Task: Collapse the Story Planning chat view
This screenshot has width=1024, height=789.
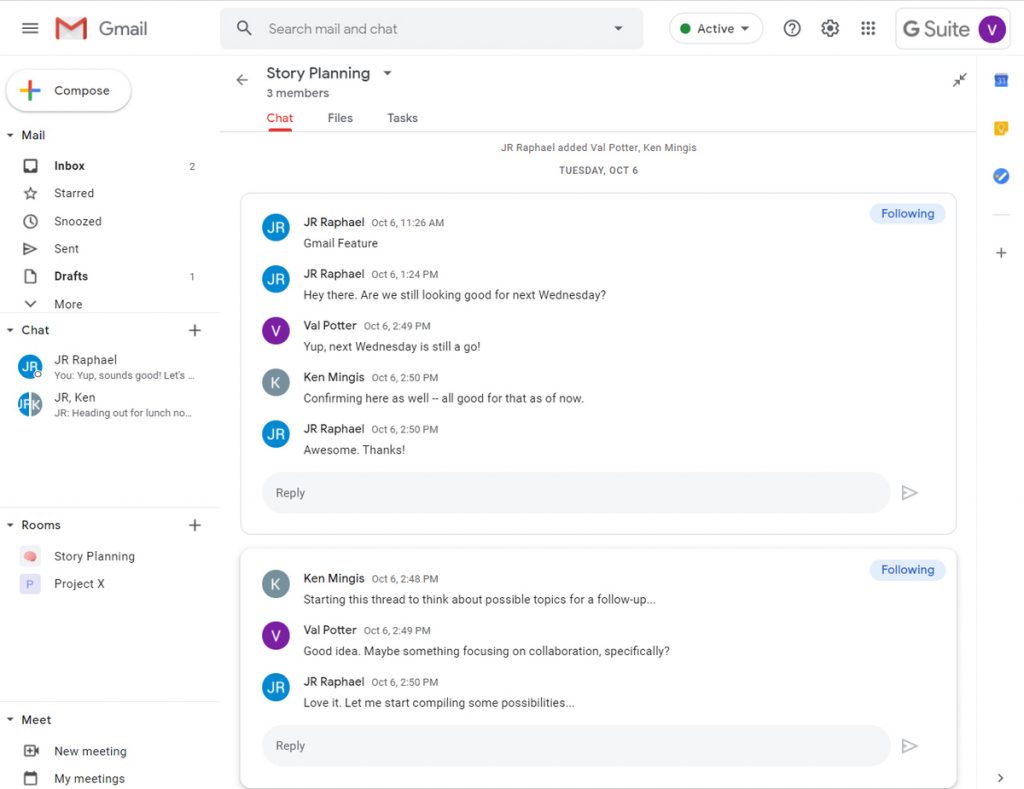Action: 959,79
